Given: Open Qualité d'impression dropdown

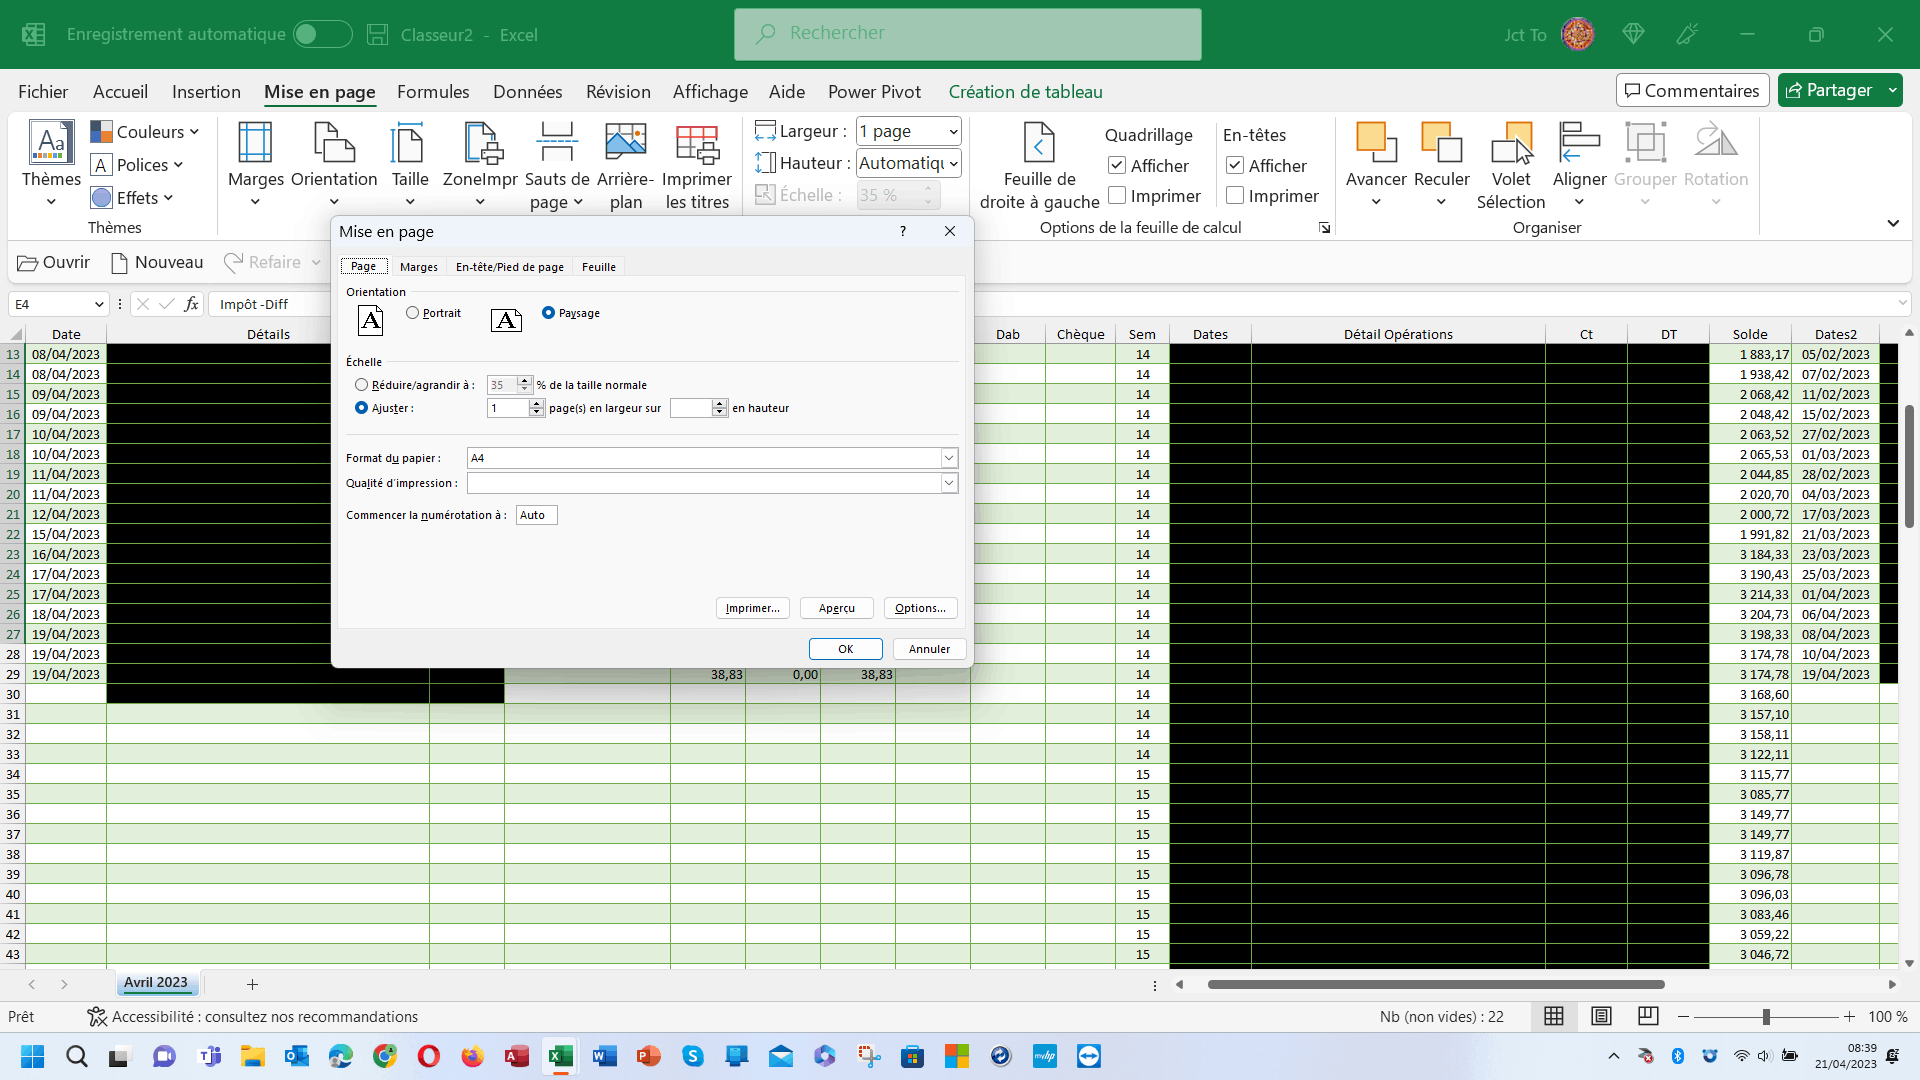Looking at the screenshot, I should (949, 483).
